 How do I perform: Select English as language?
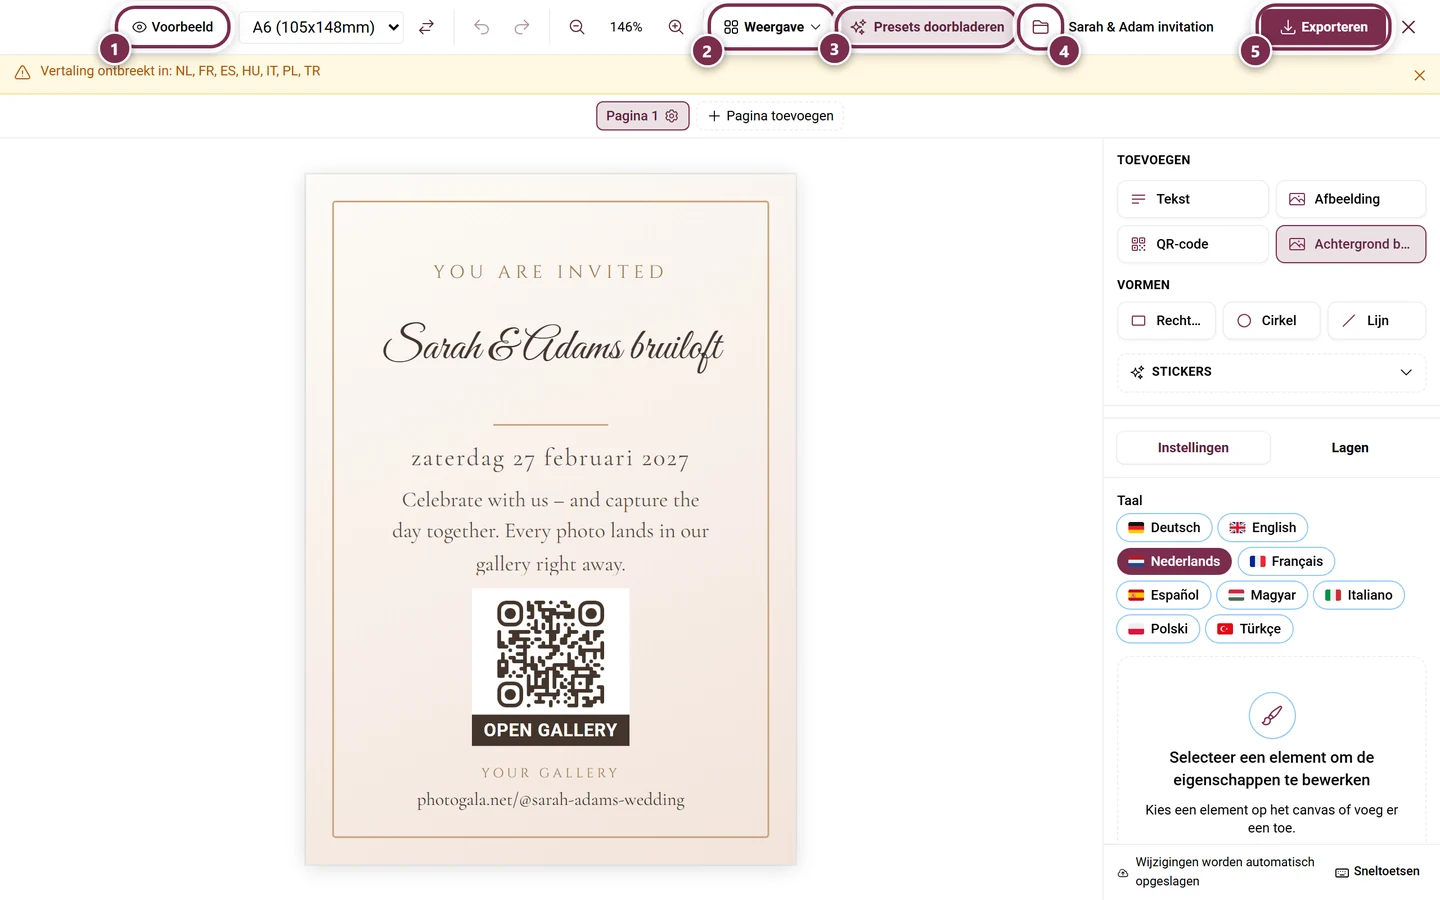tap(1262, 528)
